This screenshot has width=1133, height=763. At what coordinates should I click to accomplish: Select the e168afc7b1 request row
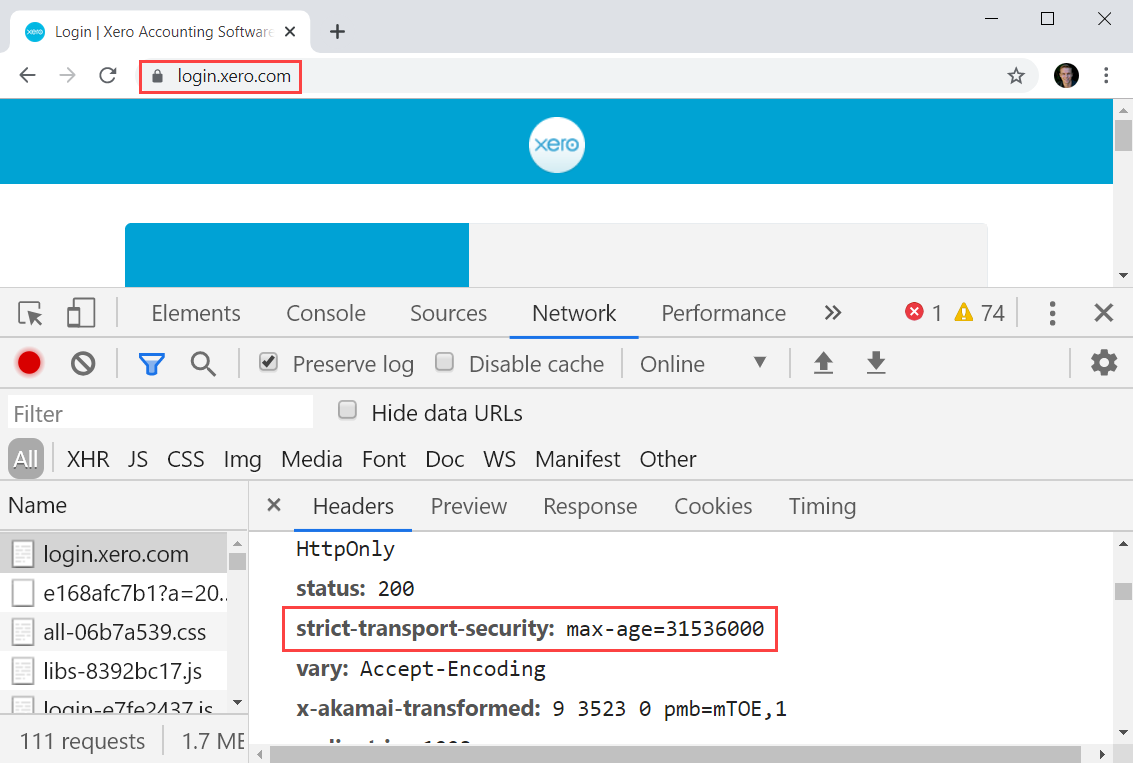pos(113,593)
